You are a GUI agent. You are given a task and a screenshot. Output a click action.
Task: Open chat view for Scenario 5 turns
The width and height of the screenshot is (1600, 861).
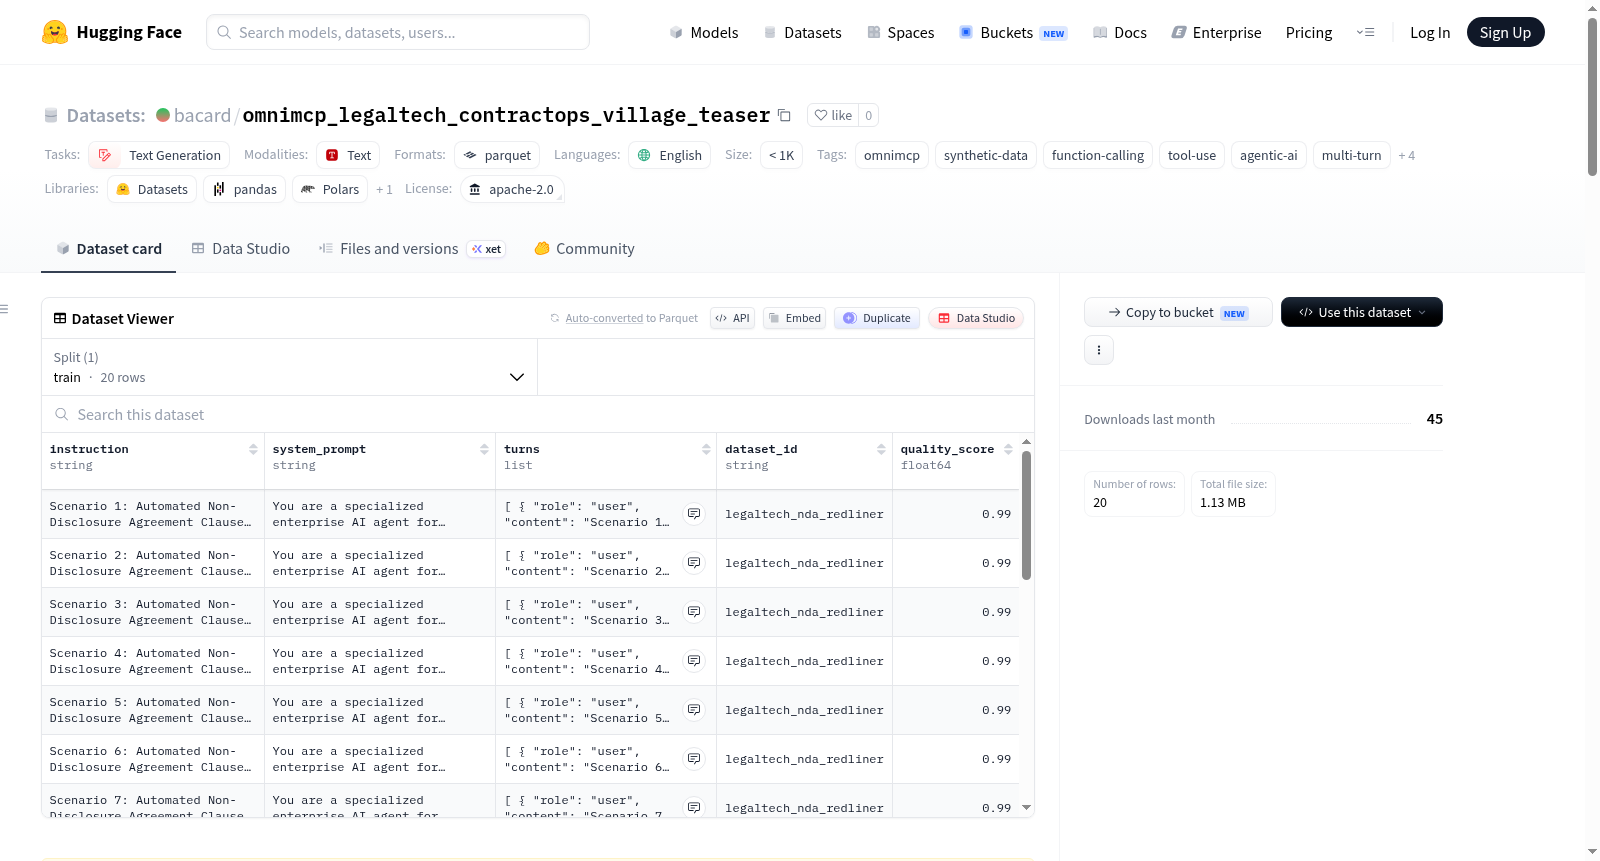(694, 710)
